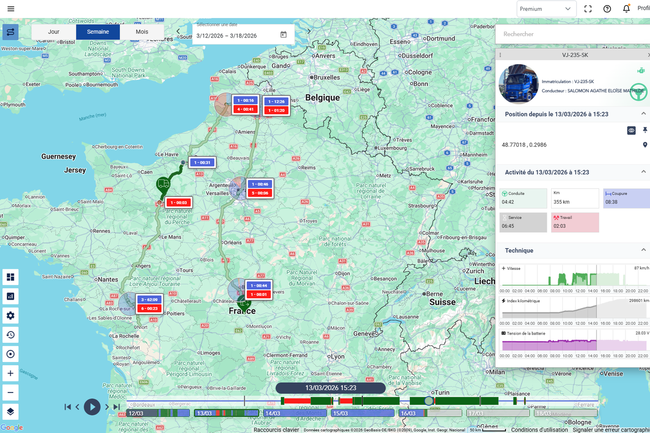Click the '1 - 00:03' red stop label
The height and width of the screenshot is (433, 650).
pyautogui.click(x=179, y=203)
